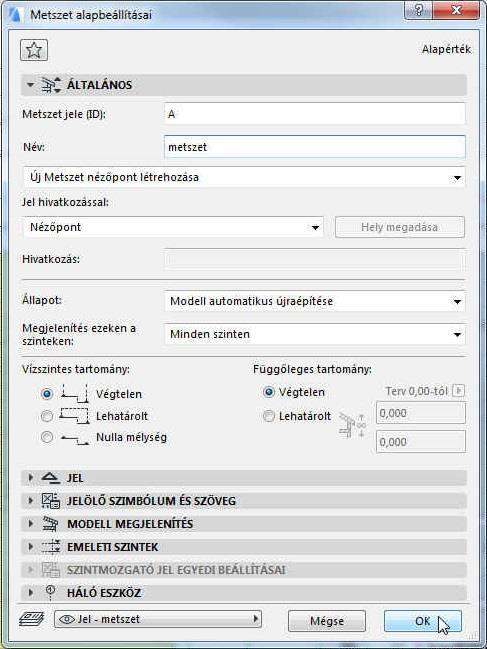Click the Favorites star icon
The width and height of the screenshot is (487, 649).
34,50
